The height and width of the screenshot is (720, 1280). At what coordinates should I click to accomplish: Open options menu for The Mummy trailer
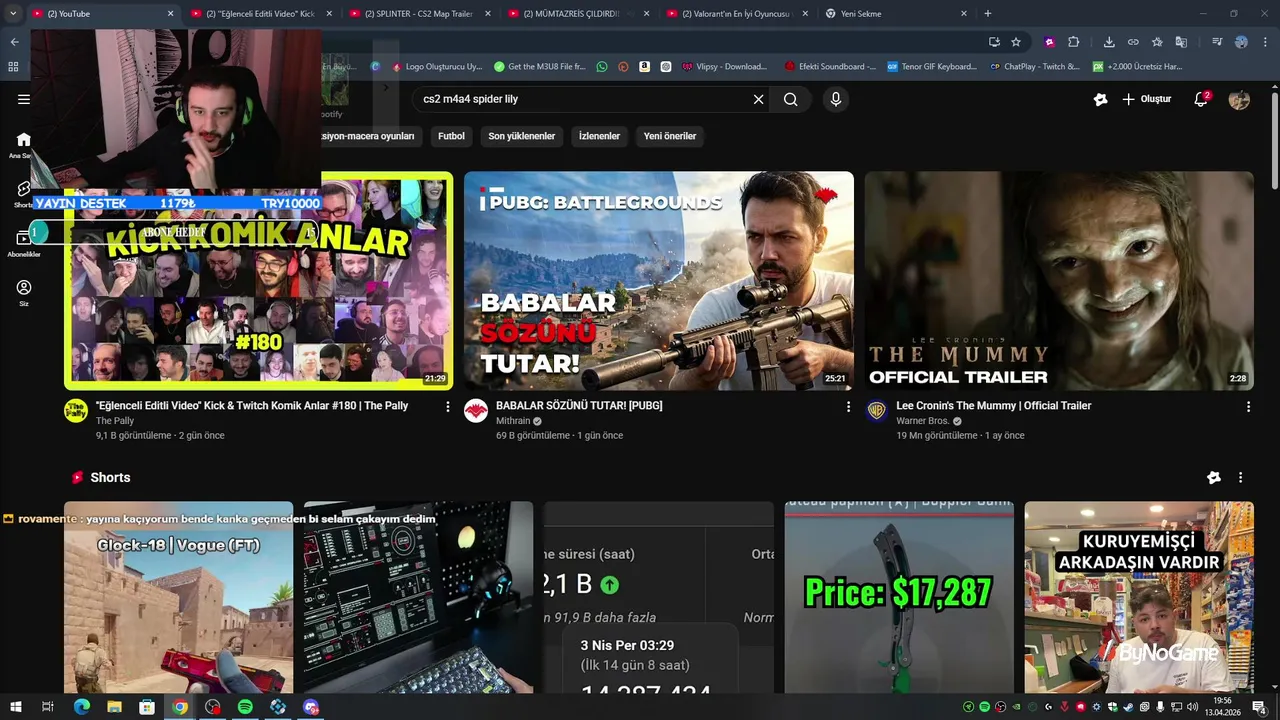[1248, 407]
